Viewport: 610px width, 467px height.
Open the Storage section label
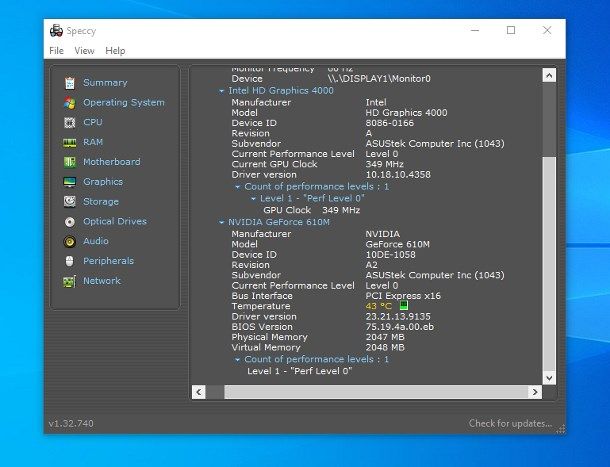coord(101,202)
